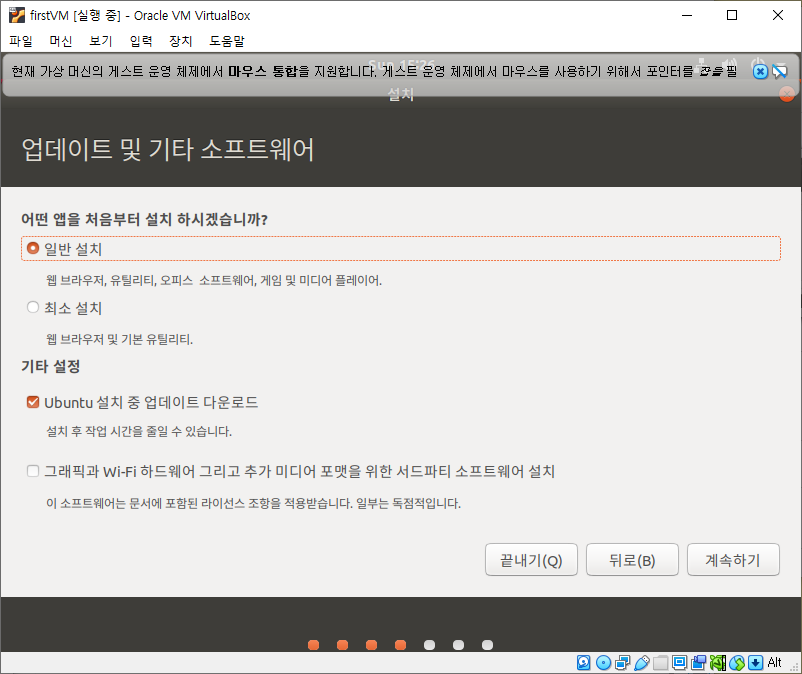Minimize the VirtualBox window

click(687, 15)
